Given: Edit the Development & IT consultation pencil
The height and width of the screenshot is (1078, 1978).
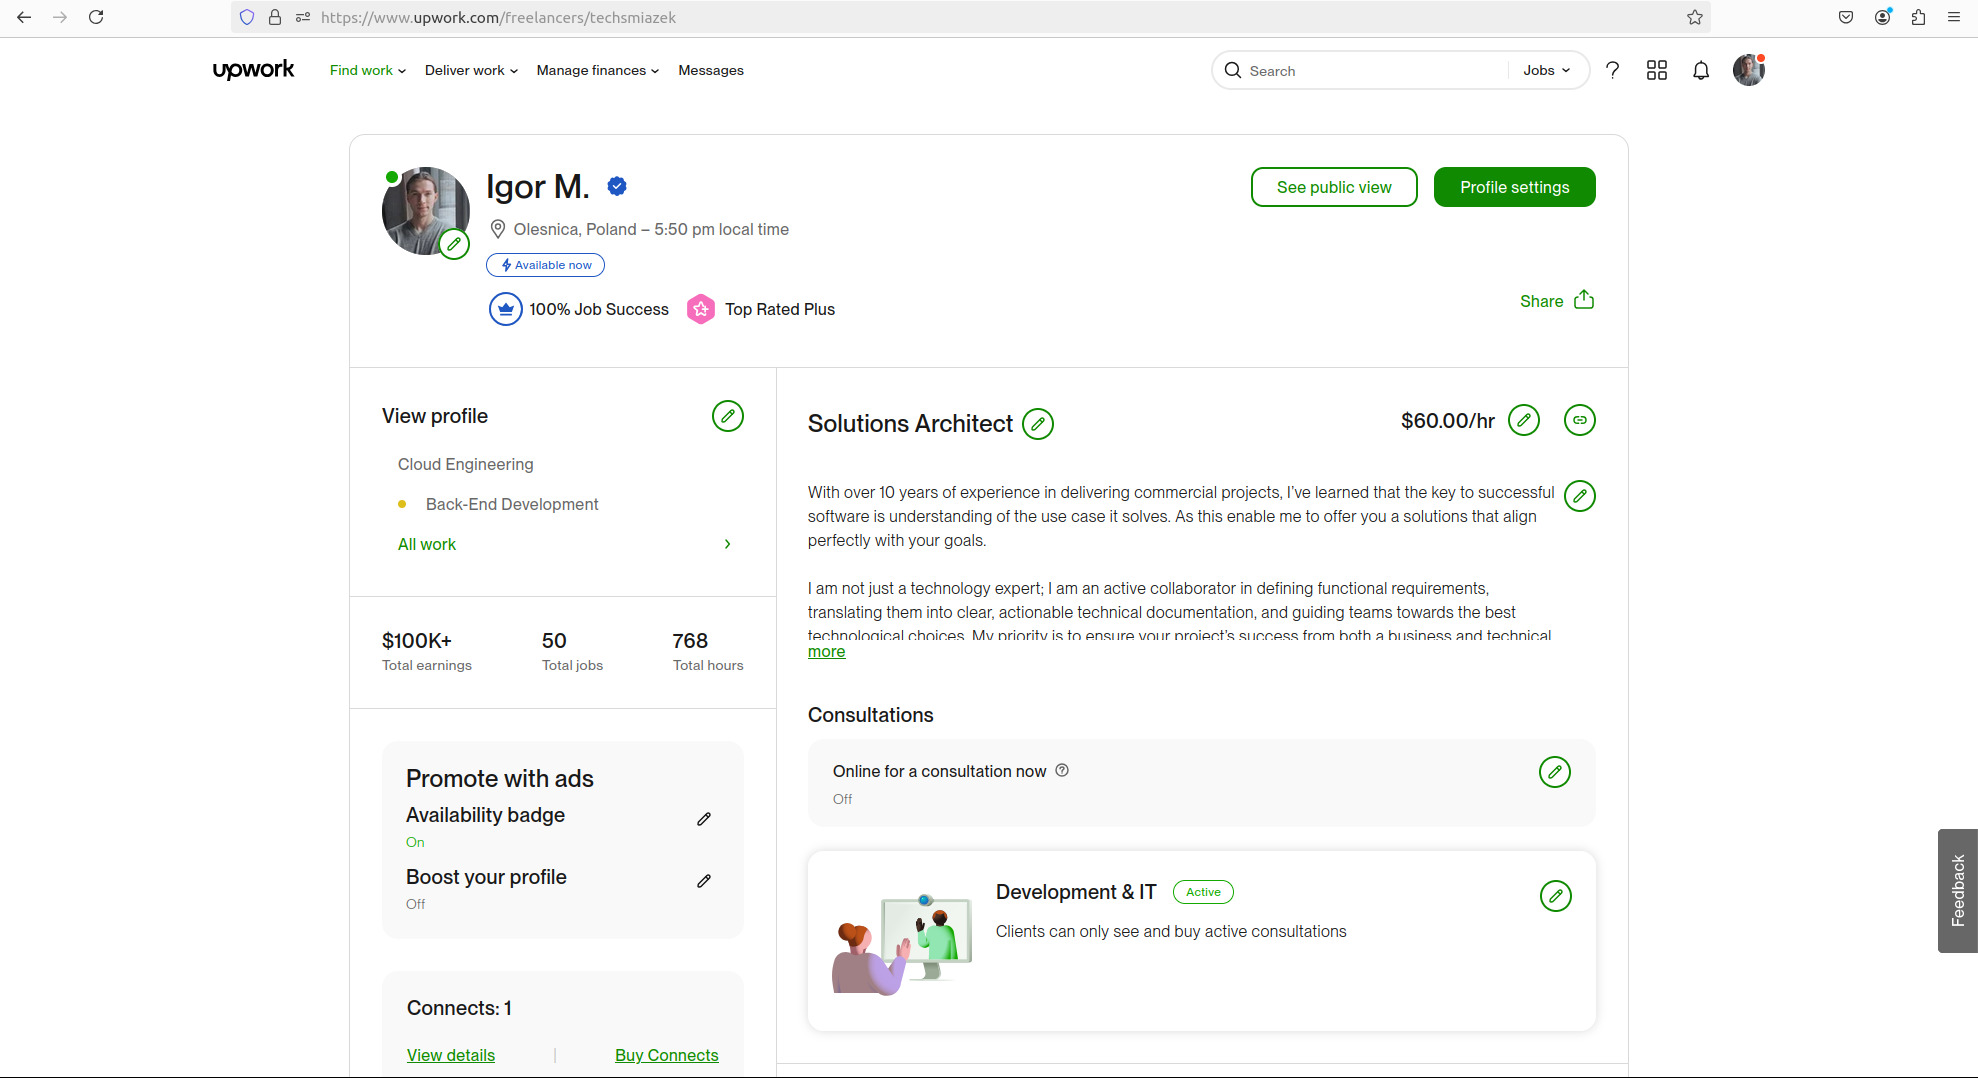Looking at the screenshot, I should [1555, 896].
